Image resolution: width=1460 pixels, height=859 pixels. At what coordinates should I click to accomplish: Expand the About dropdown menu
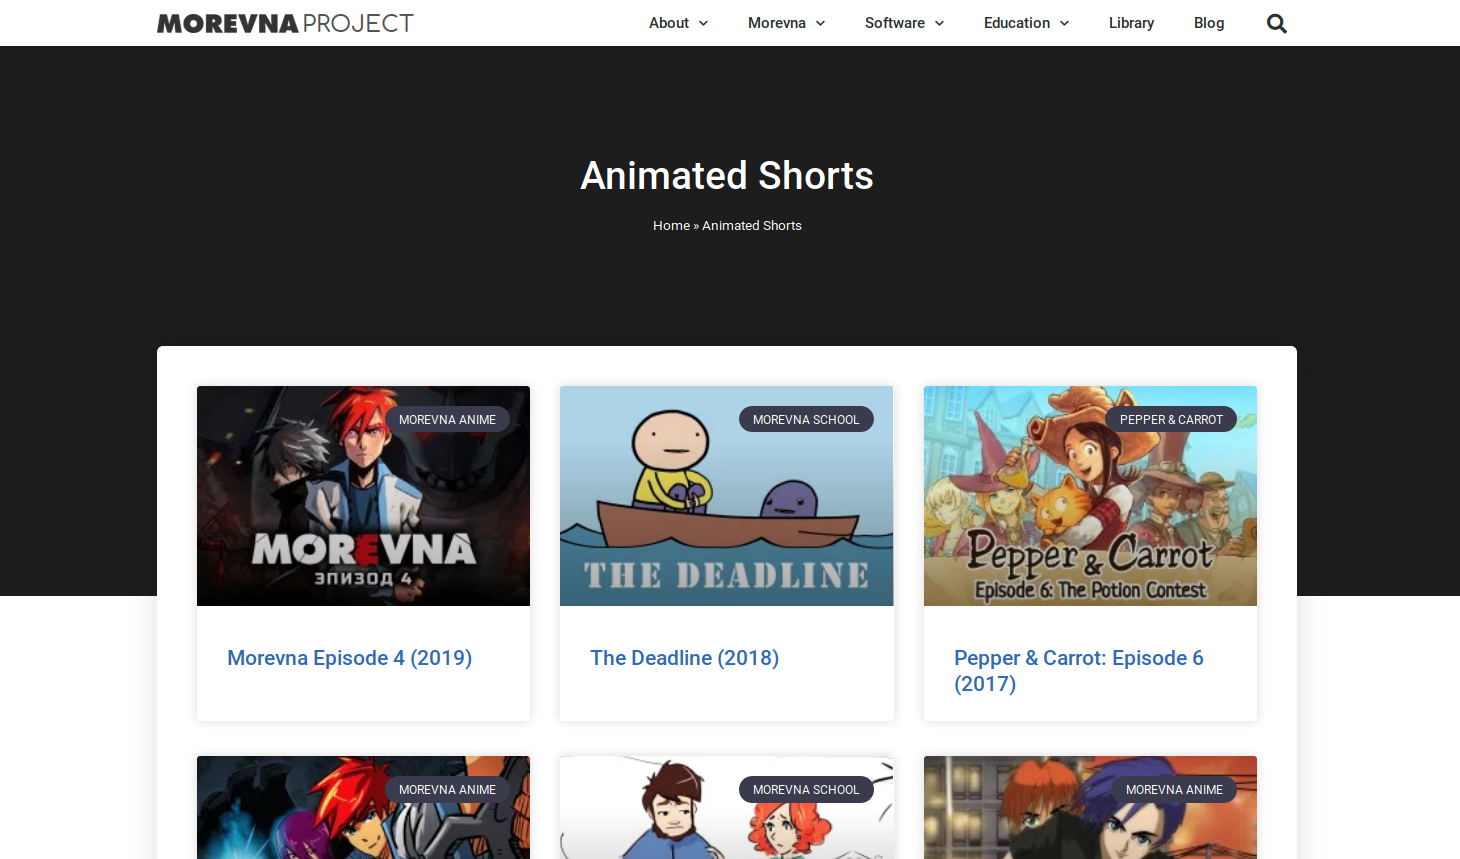pos(678,22)
